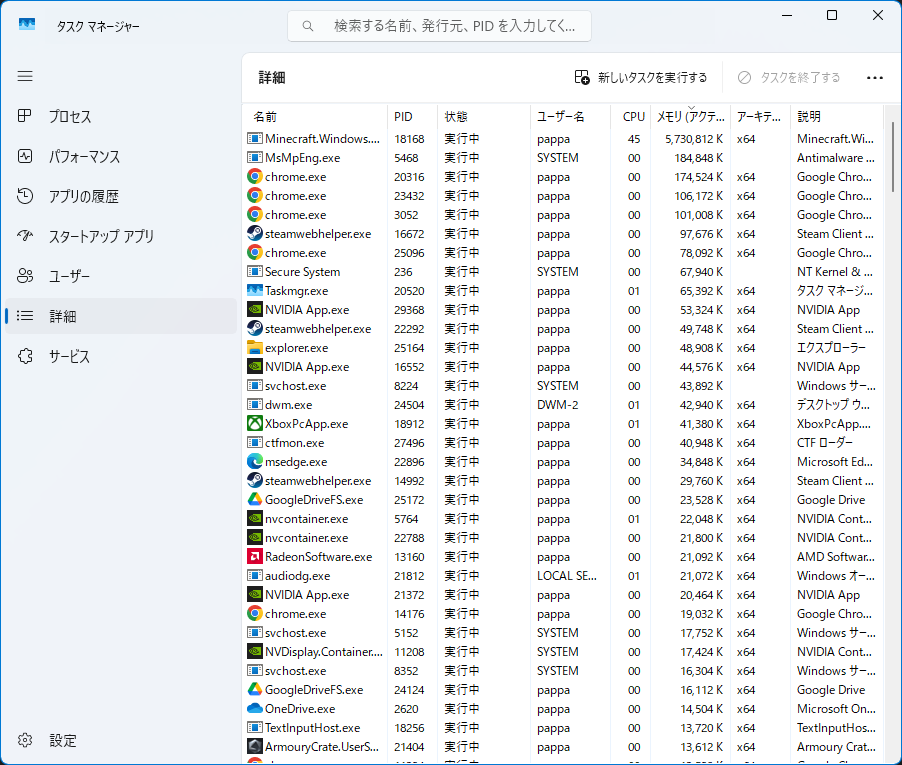The image size is (902, 765).
Task: Click NVIDIA App icon for PID 29368
Action: 255,309
